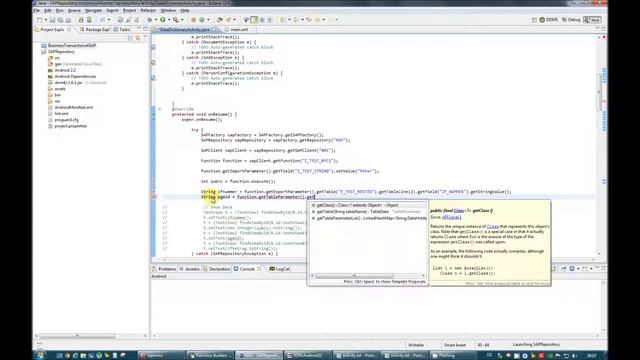
Task: Click the green Run toolbar button
Action: (163, 20)
